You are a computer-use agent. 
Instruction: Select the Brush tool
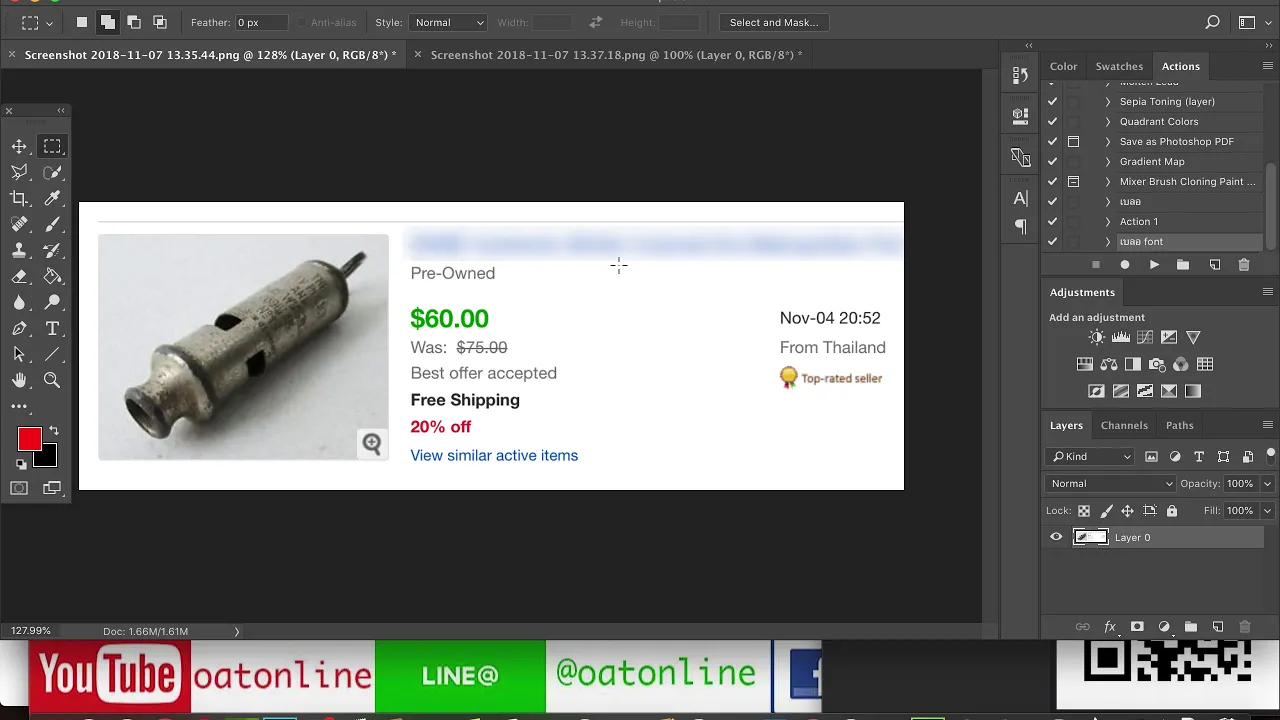[52, 225]
